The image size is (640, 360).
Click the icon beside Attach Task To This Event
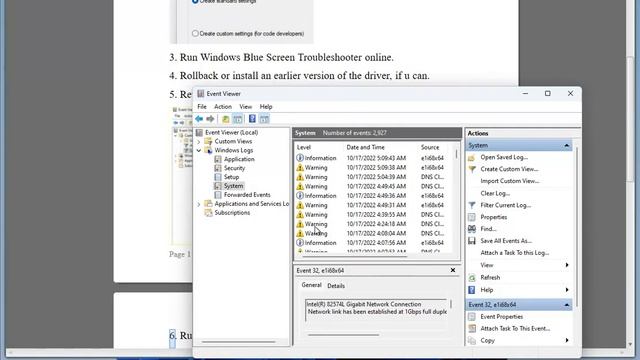click(x=472, y=329)
